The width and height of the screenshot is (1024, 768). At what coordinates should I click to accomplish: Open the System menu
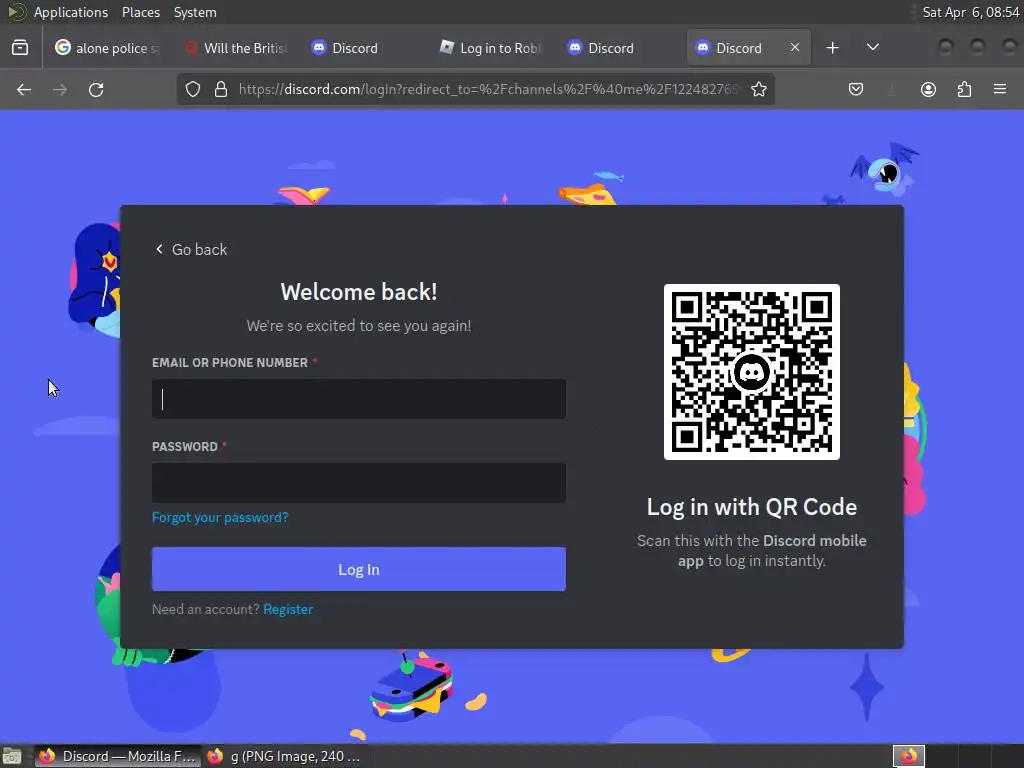click(x=195, y=12)
